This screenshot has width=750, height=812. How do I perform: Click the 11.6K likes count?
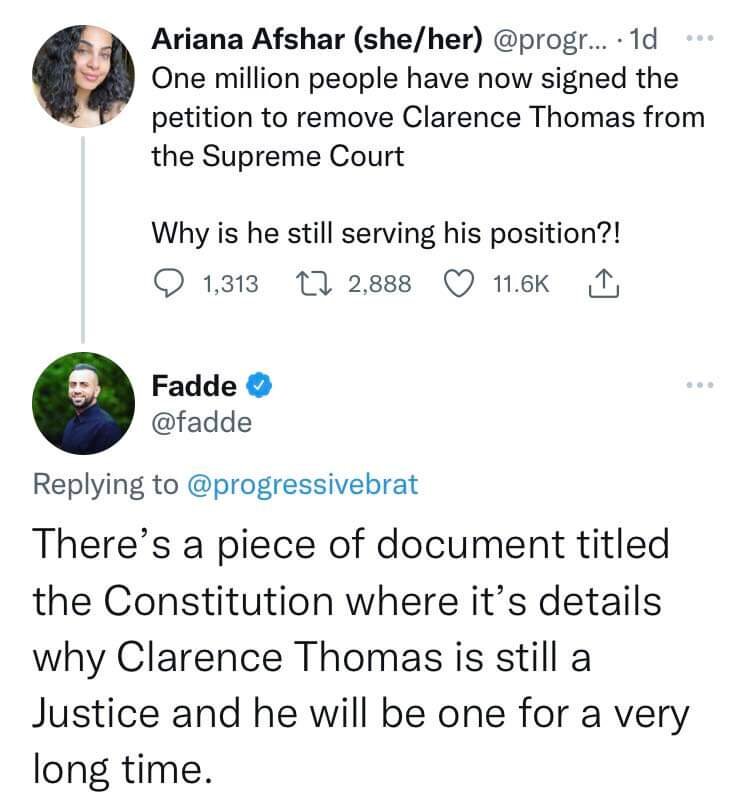coord(521,284)
